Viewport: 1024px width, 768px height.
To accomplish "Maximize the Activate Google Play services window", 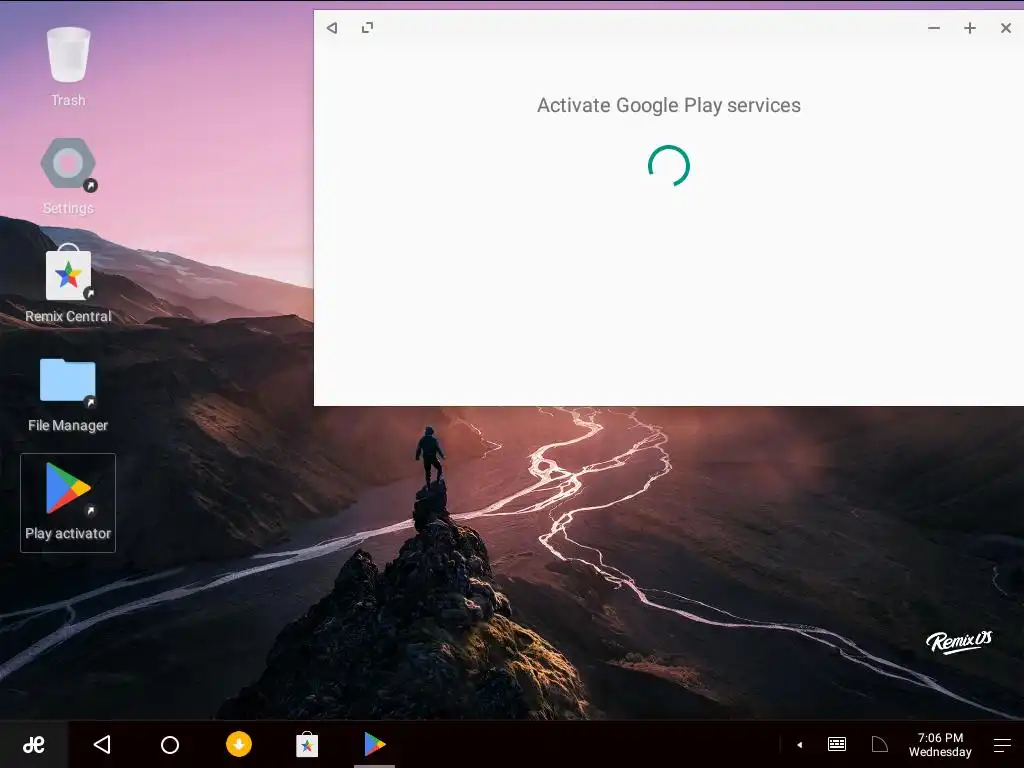I will [x=970, y=28].
